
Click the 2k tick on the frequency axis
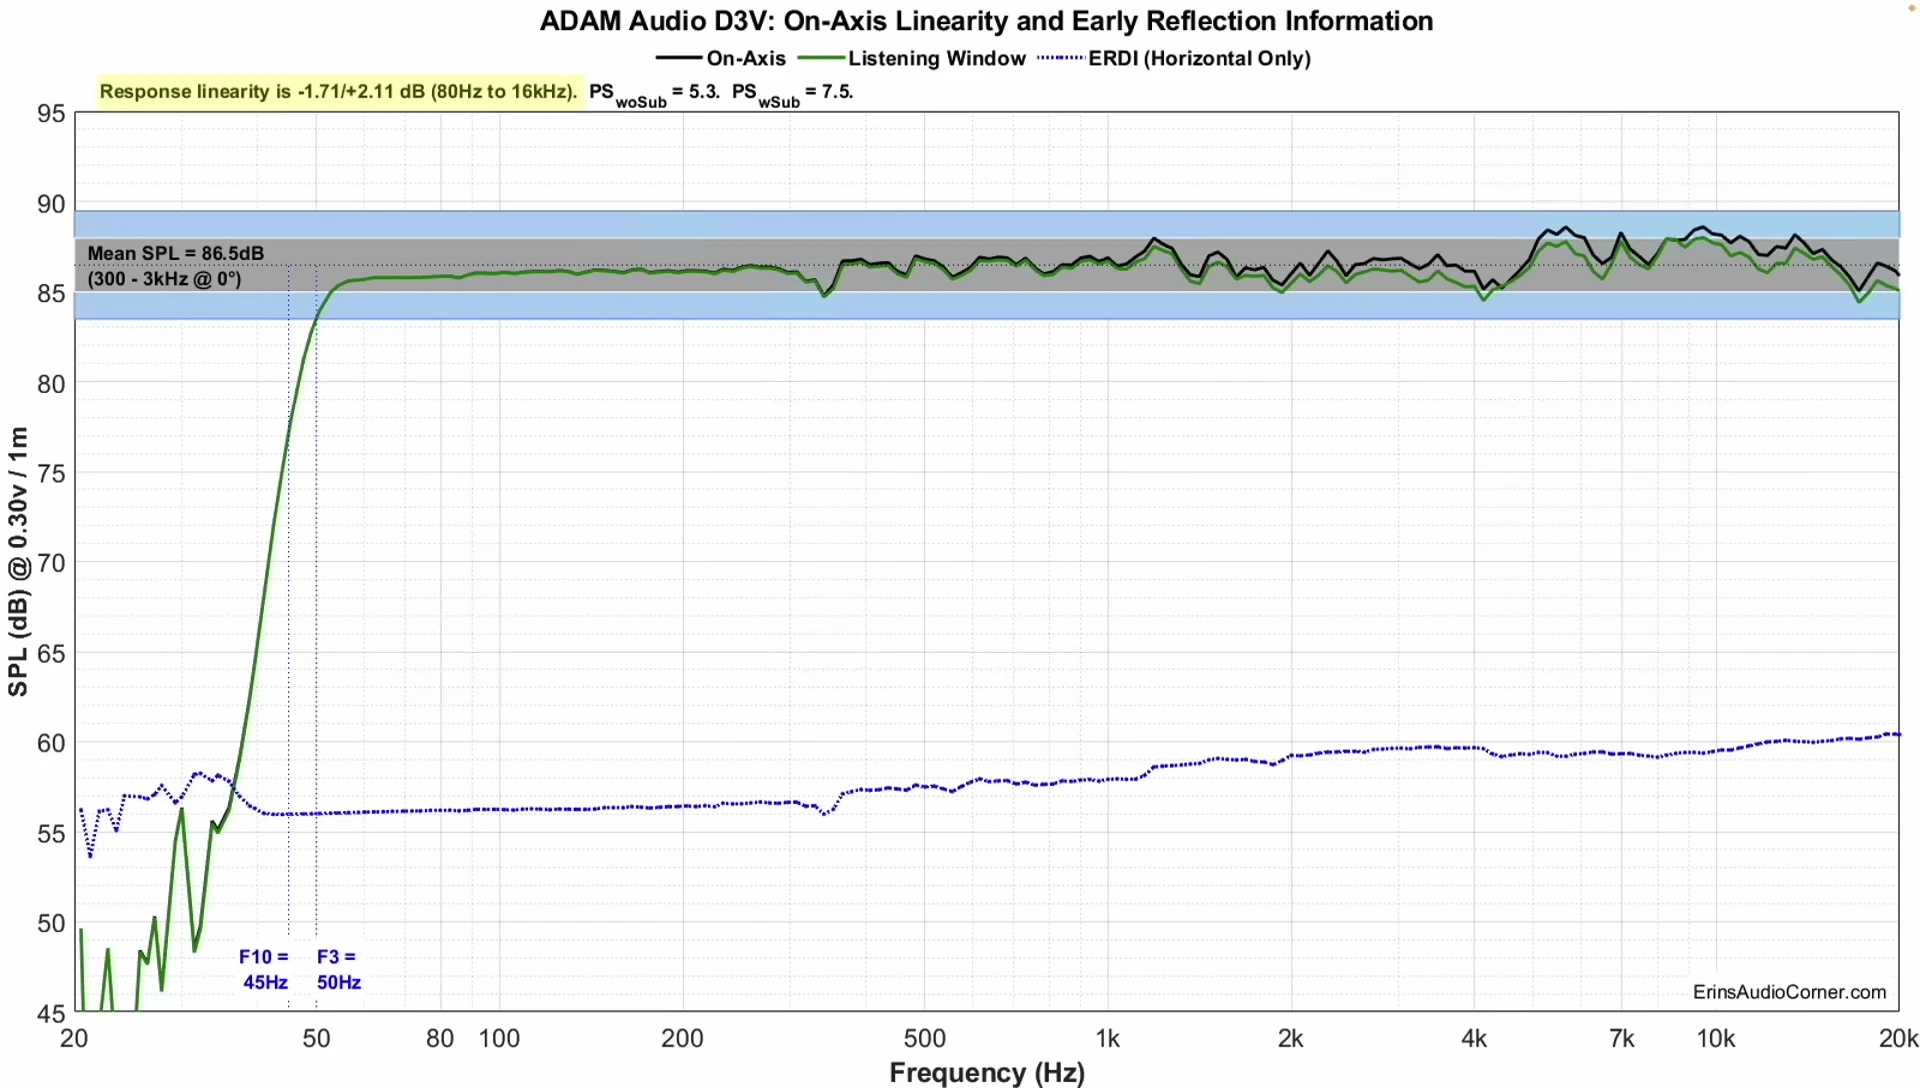[1290, 1038]
